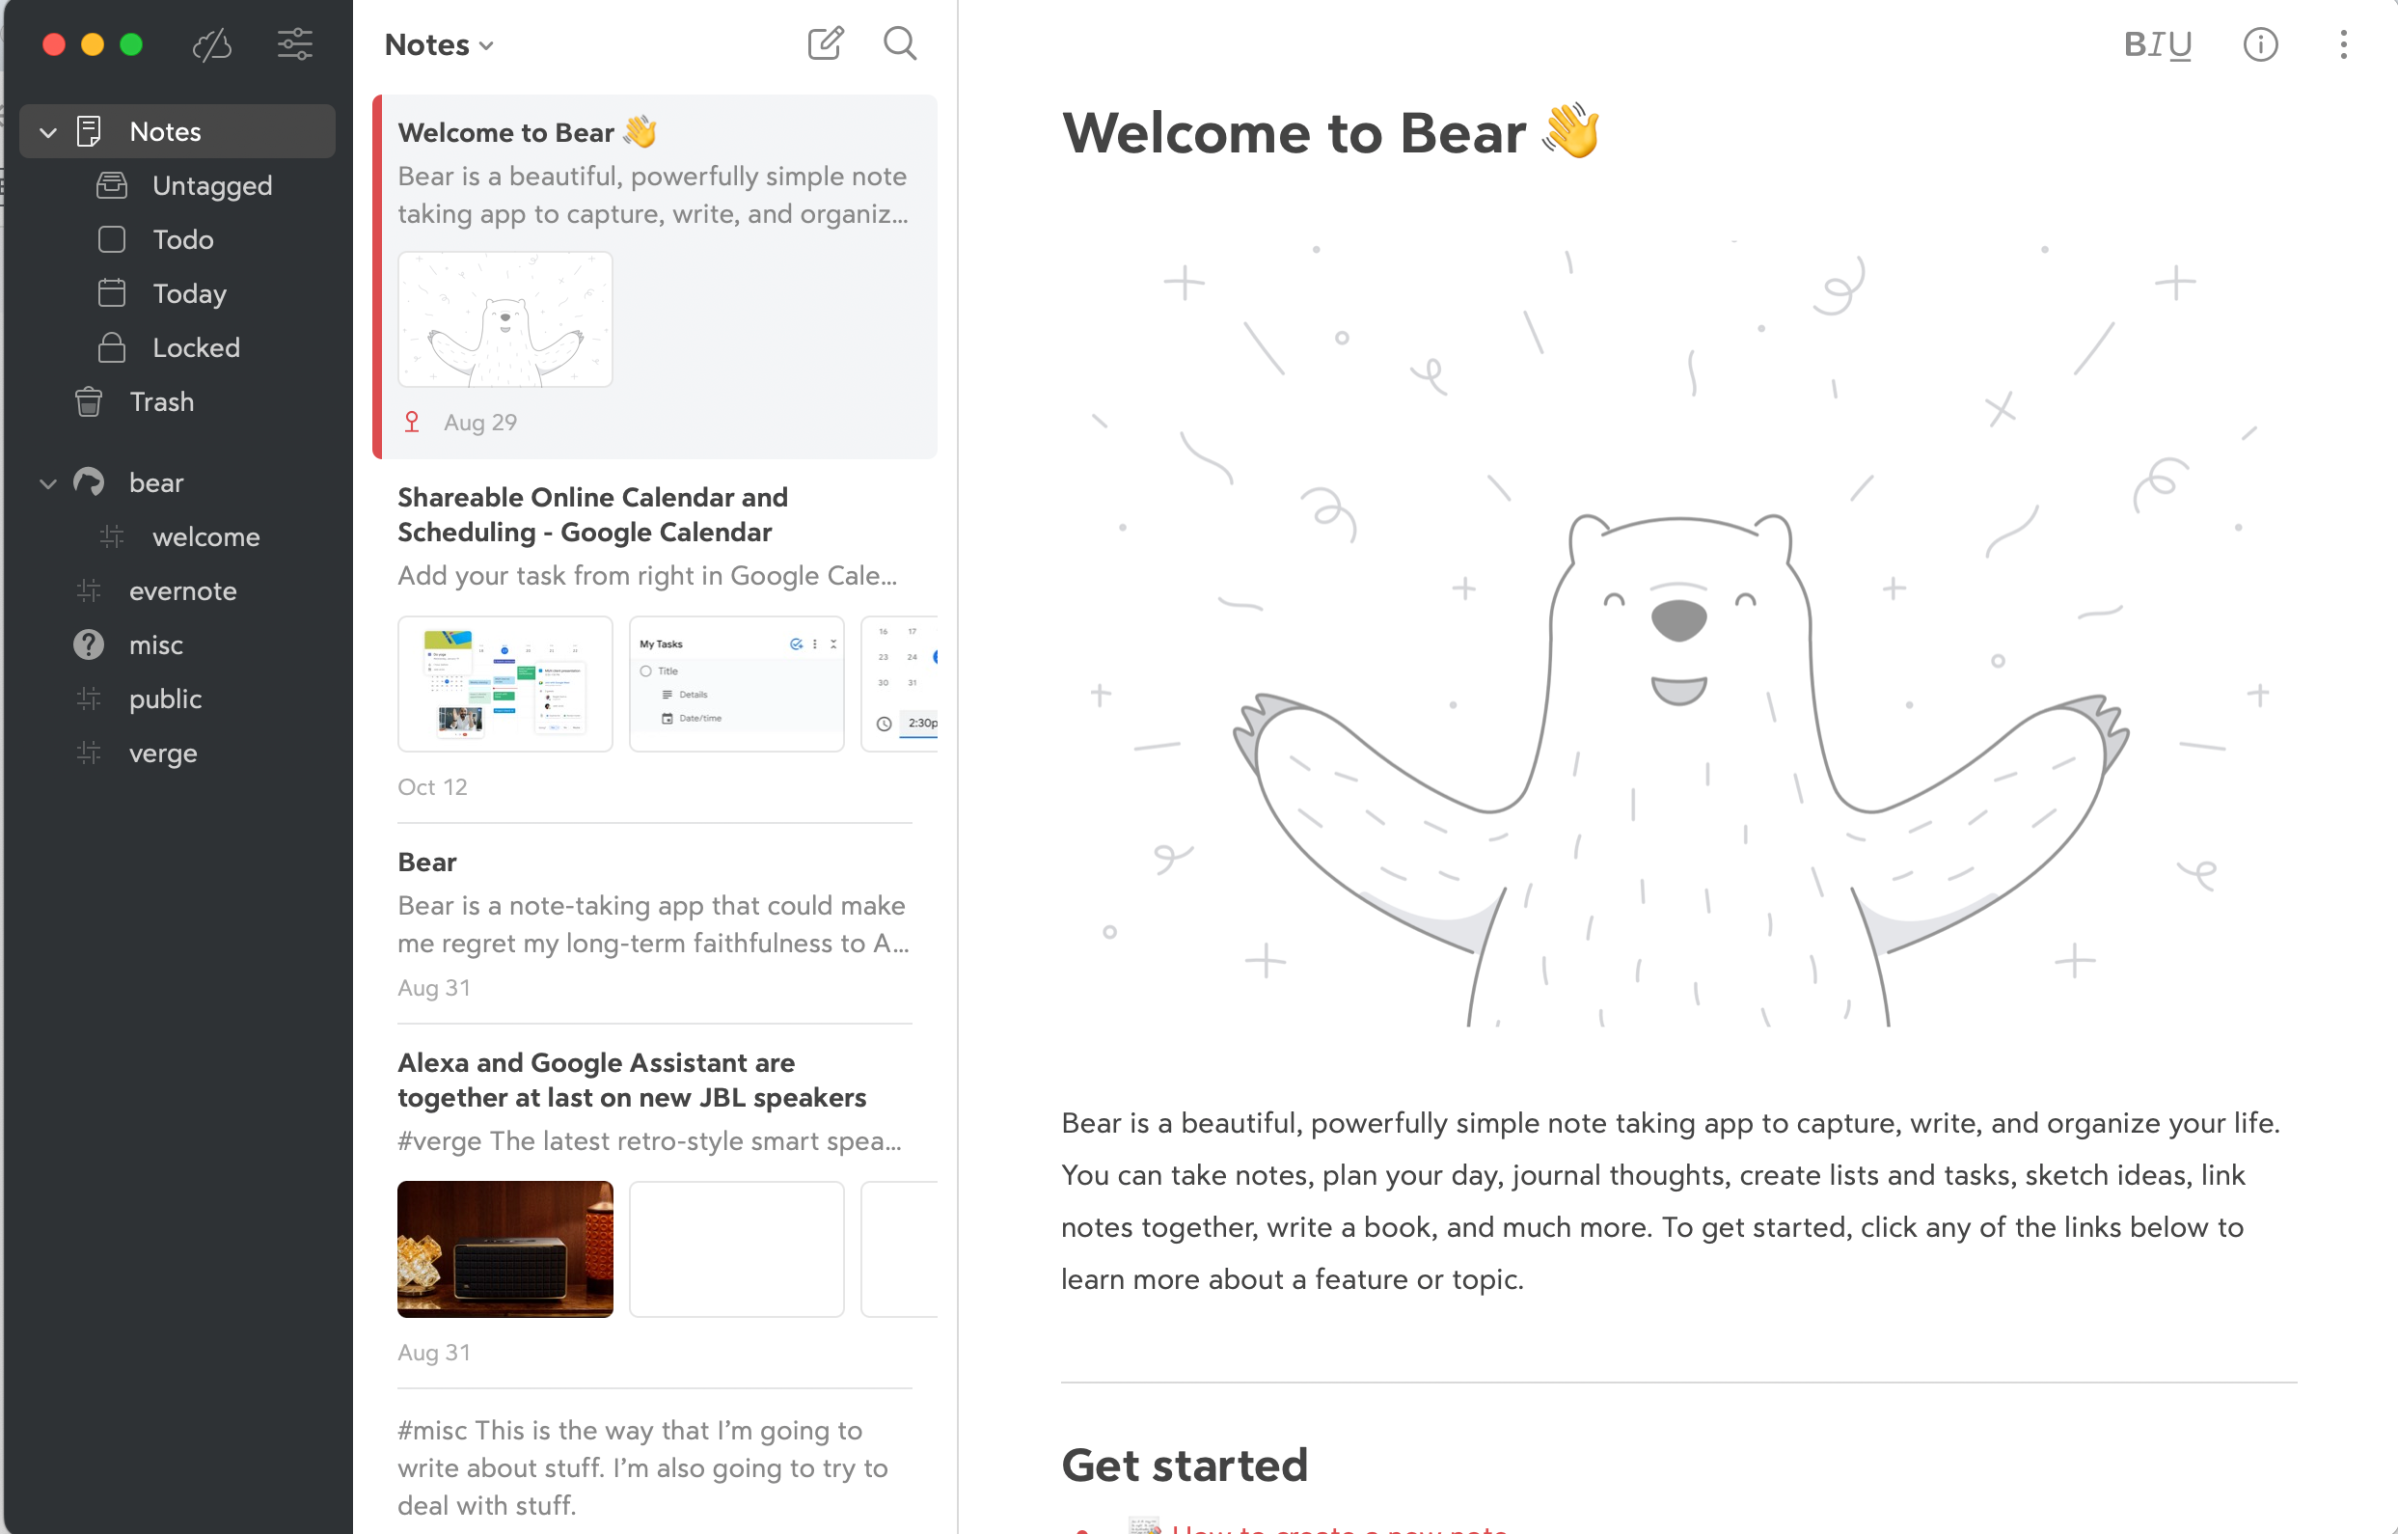
Task: Click the intro paragraph in the editor
Action: pyautogui.click(x=1671, y=1200)
